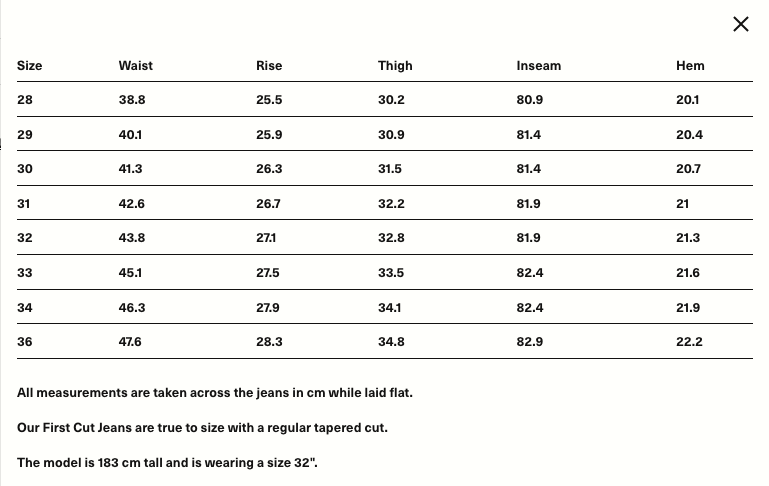Select the size 28 row label
This screenshot has width=769, height=486.
(25, 100)
